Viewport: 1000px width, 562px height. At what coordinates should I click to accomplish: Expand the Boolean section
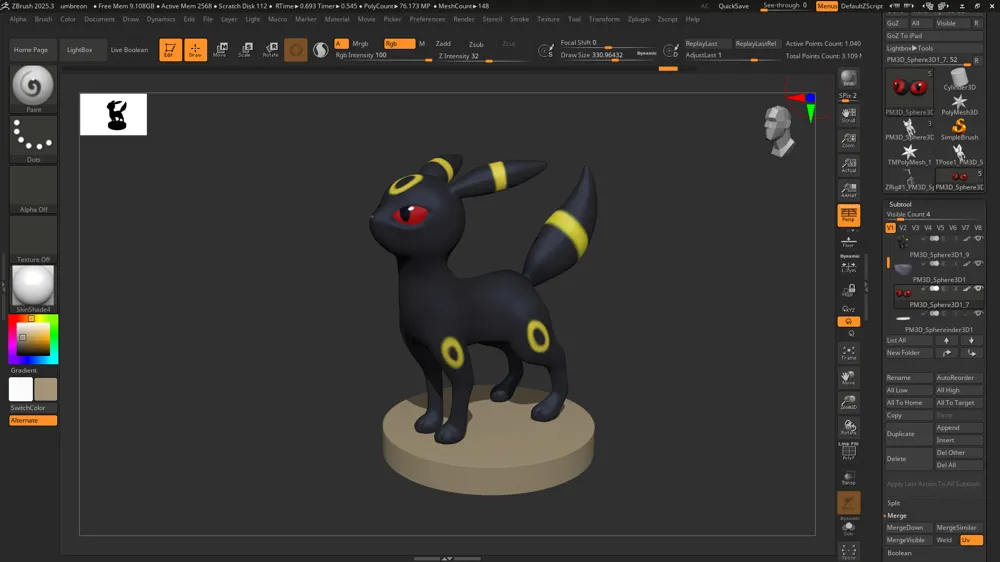[x=899, y=553]
